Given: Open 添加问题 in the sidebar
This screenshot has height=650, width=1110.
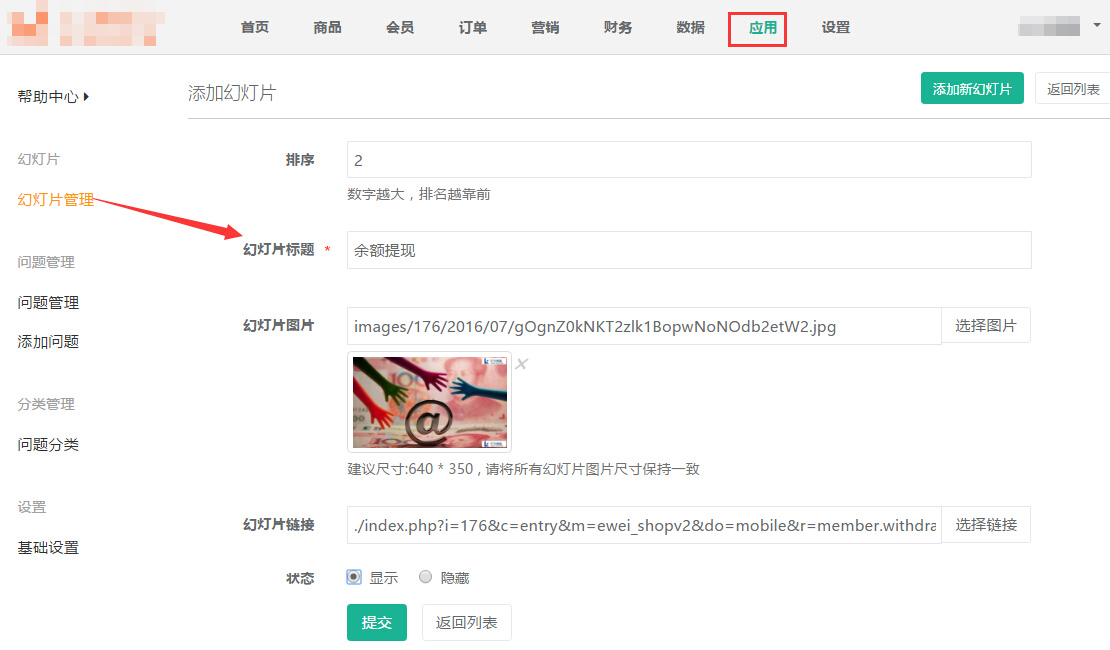Looking at the screenshot, I should click(x=48, y=342).
